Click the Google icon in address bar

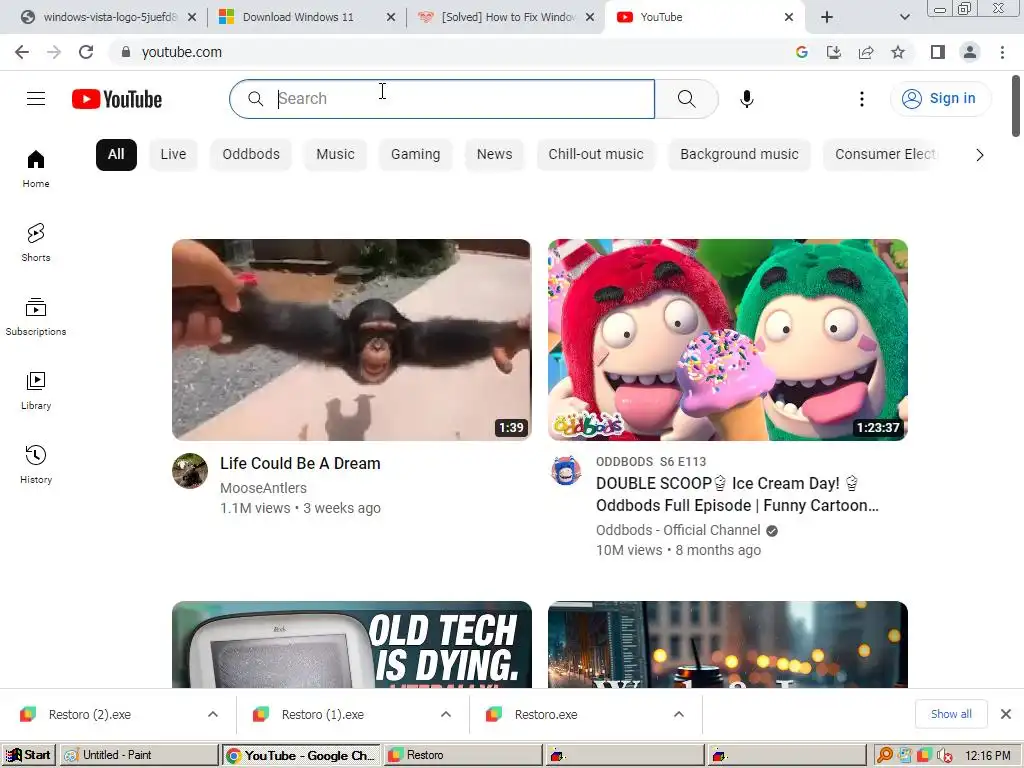[x=802, y=52]
